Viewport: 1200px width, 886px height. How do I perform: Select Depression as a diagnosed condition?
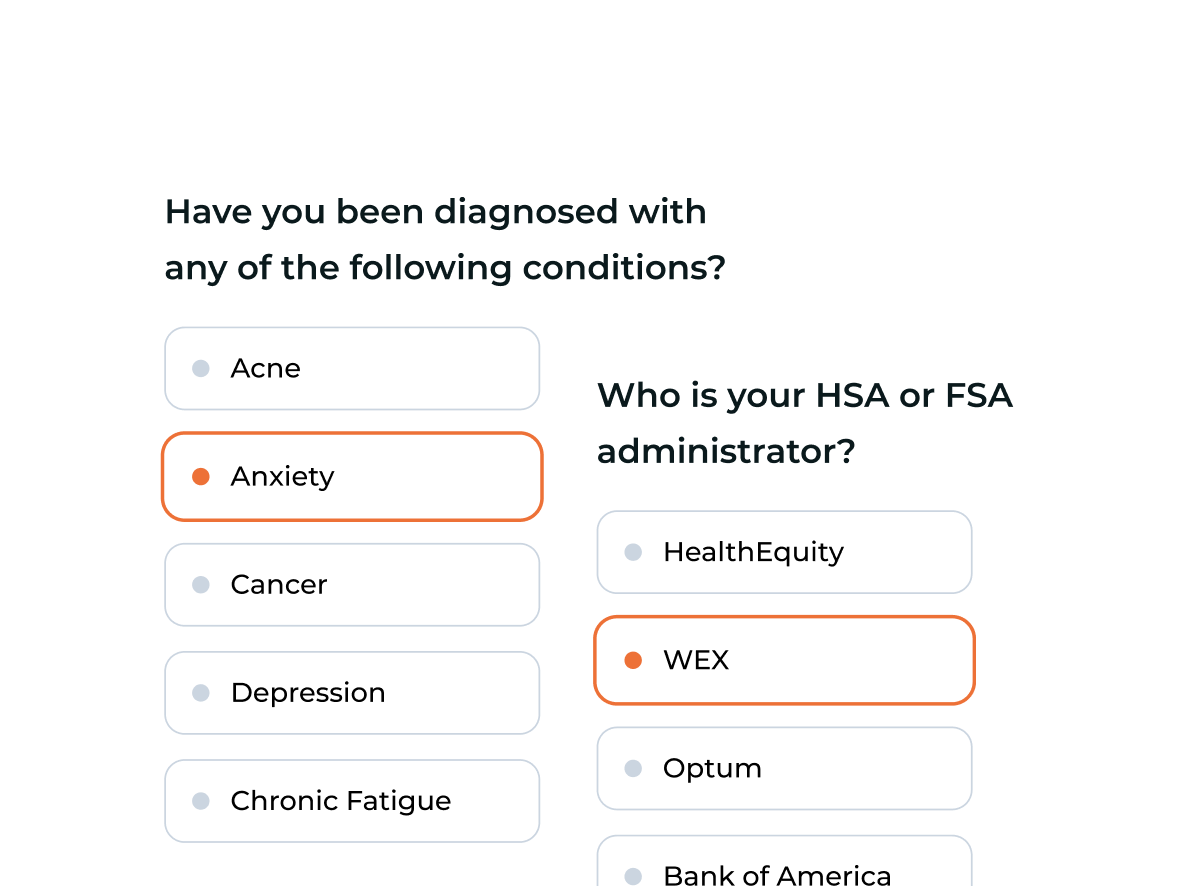[x=352, y=692]
